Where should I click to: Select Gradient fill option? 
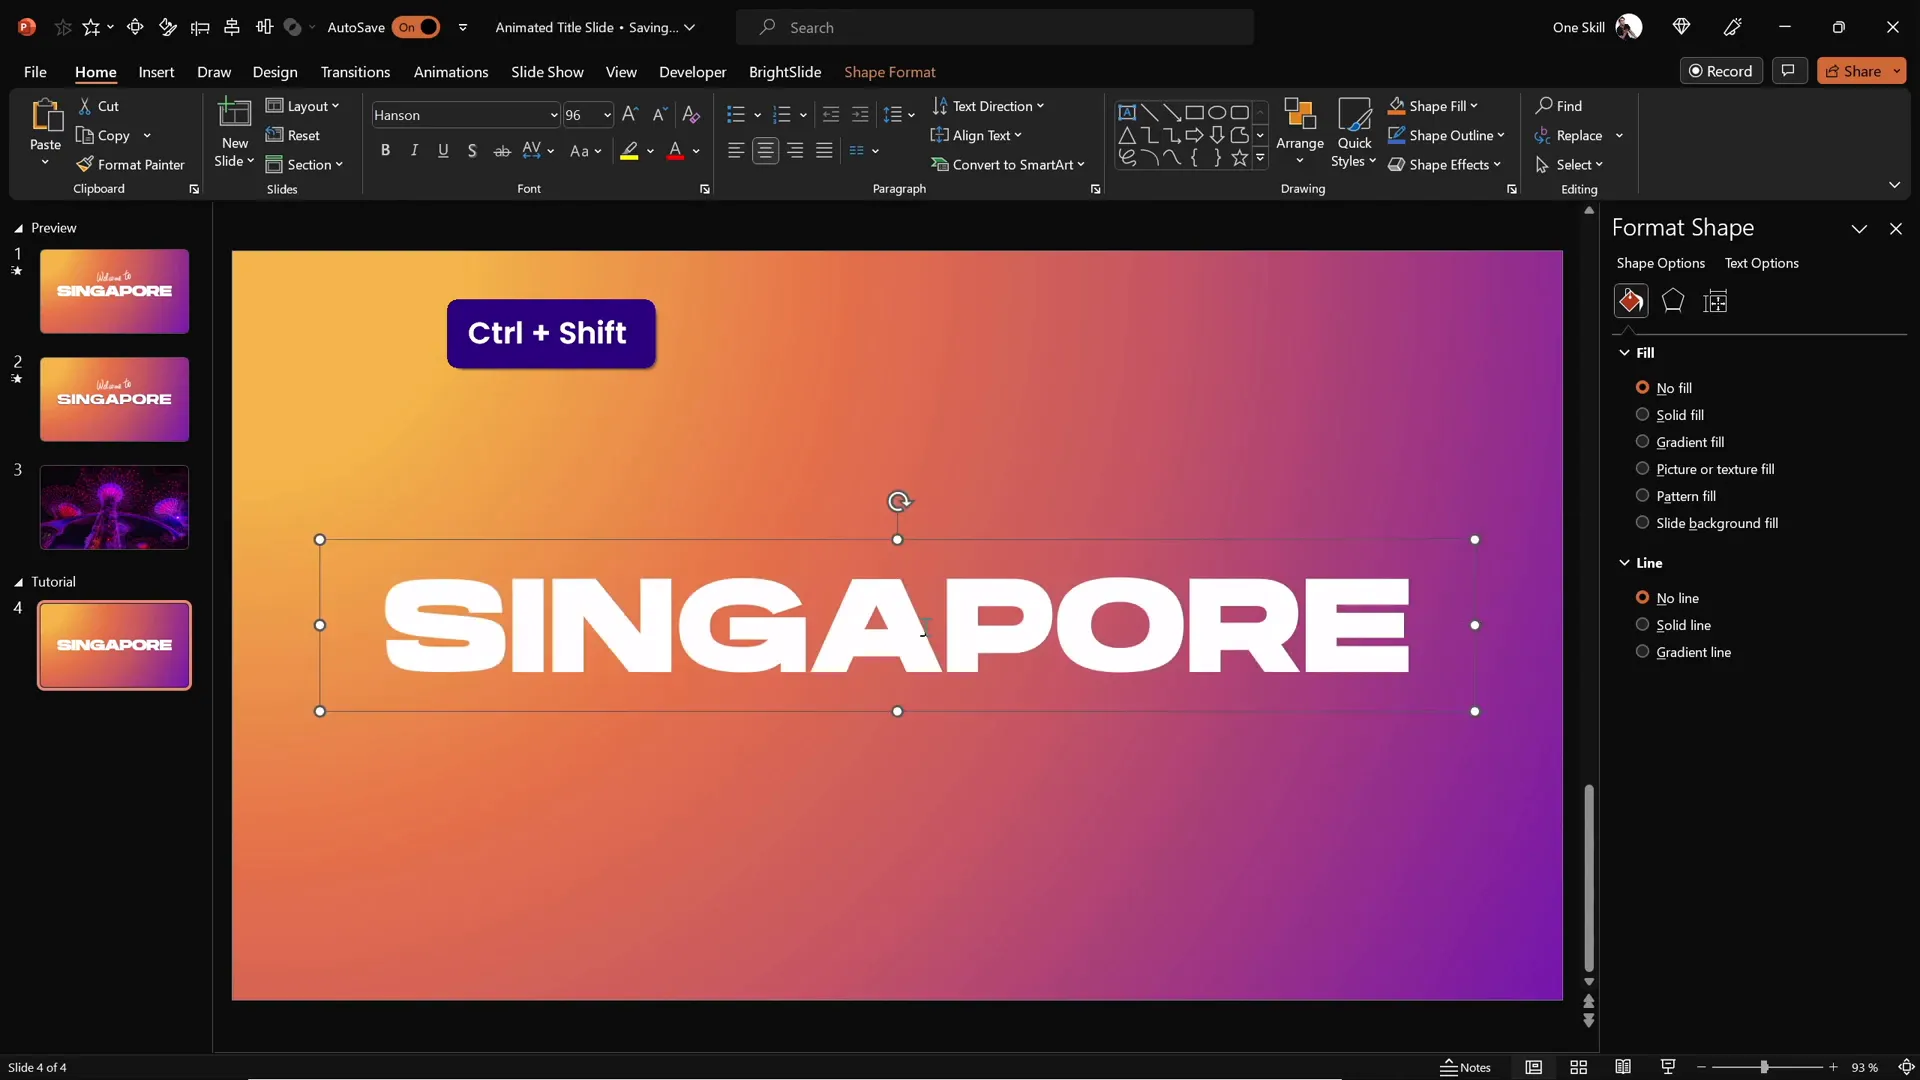tap(1680, 442)
